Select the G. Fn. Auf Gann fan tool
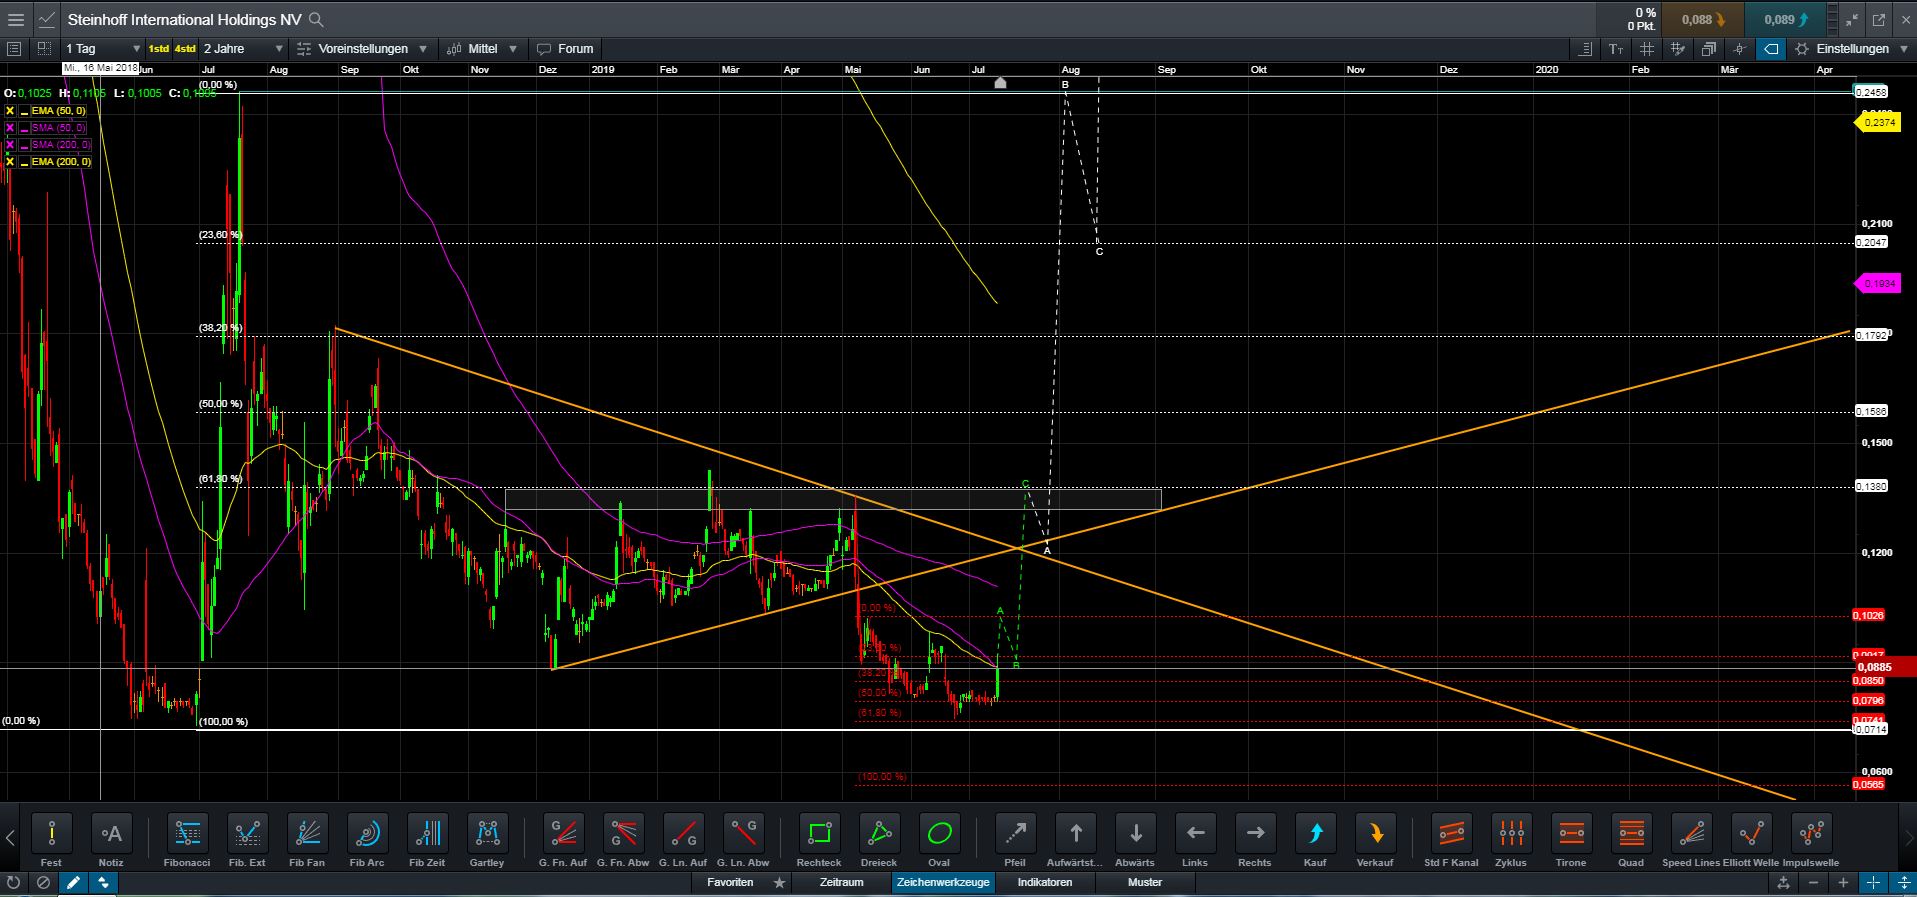Screen dimensions: 1917x897 (x=563, y=833)
